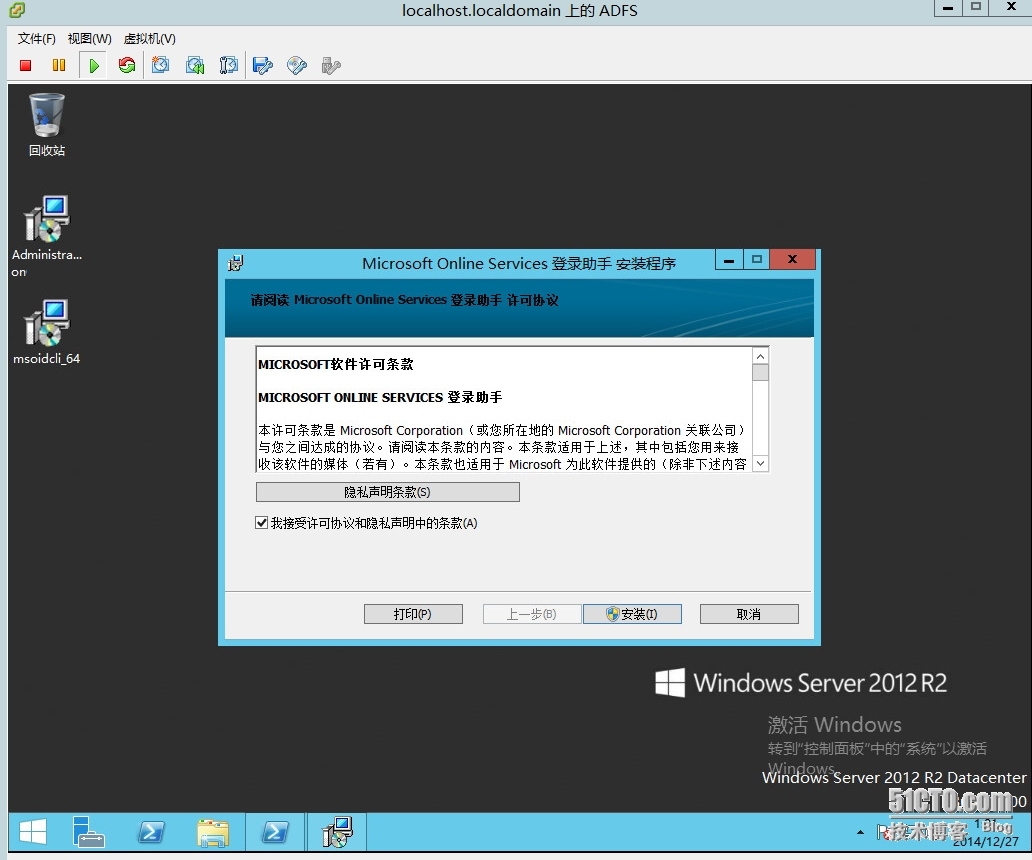Viewport: 1032px width, 860px height.
Task: Maximize the installer dialog
Action: click(757, 260)
